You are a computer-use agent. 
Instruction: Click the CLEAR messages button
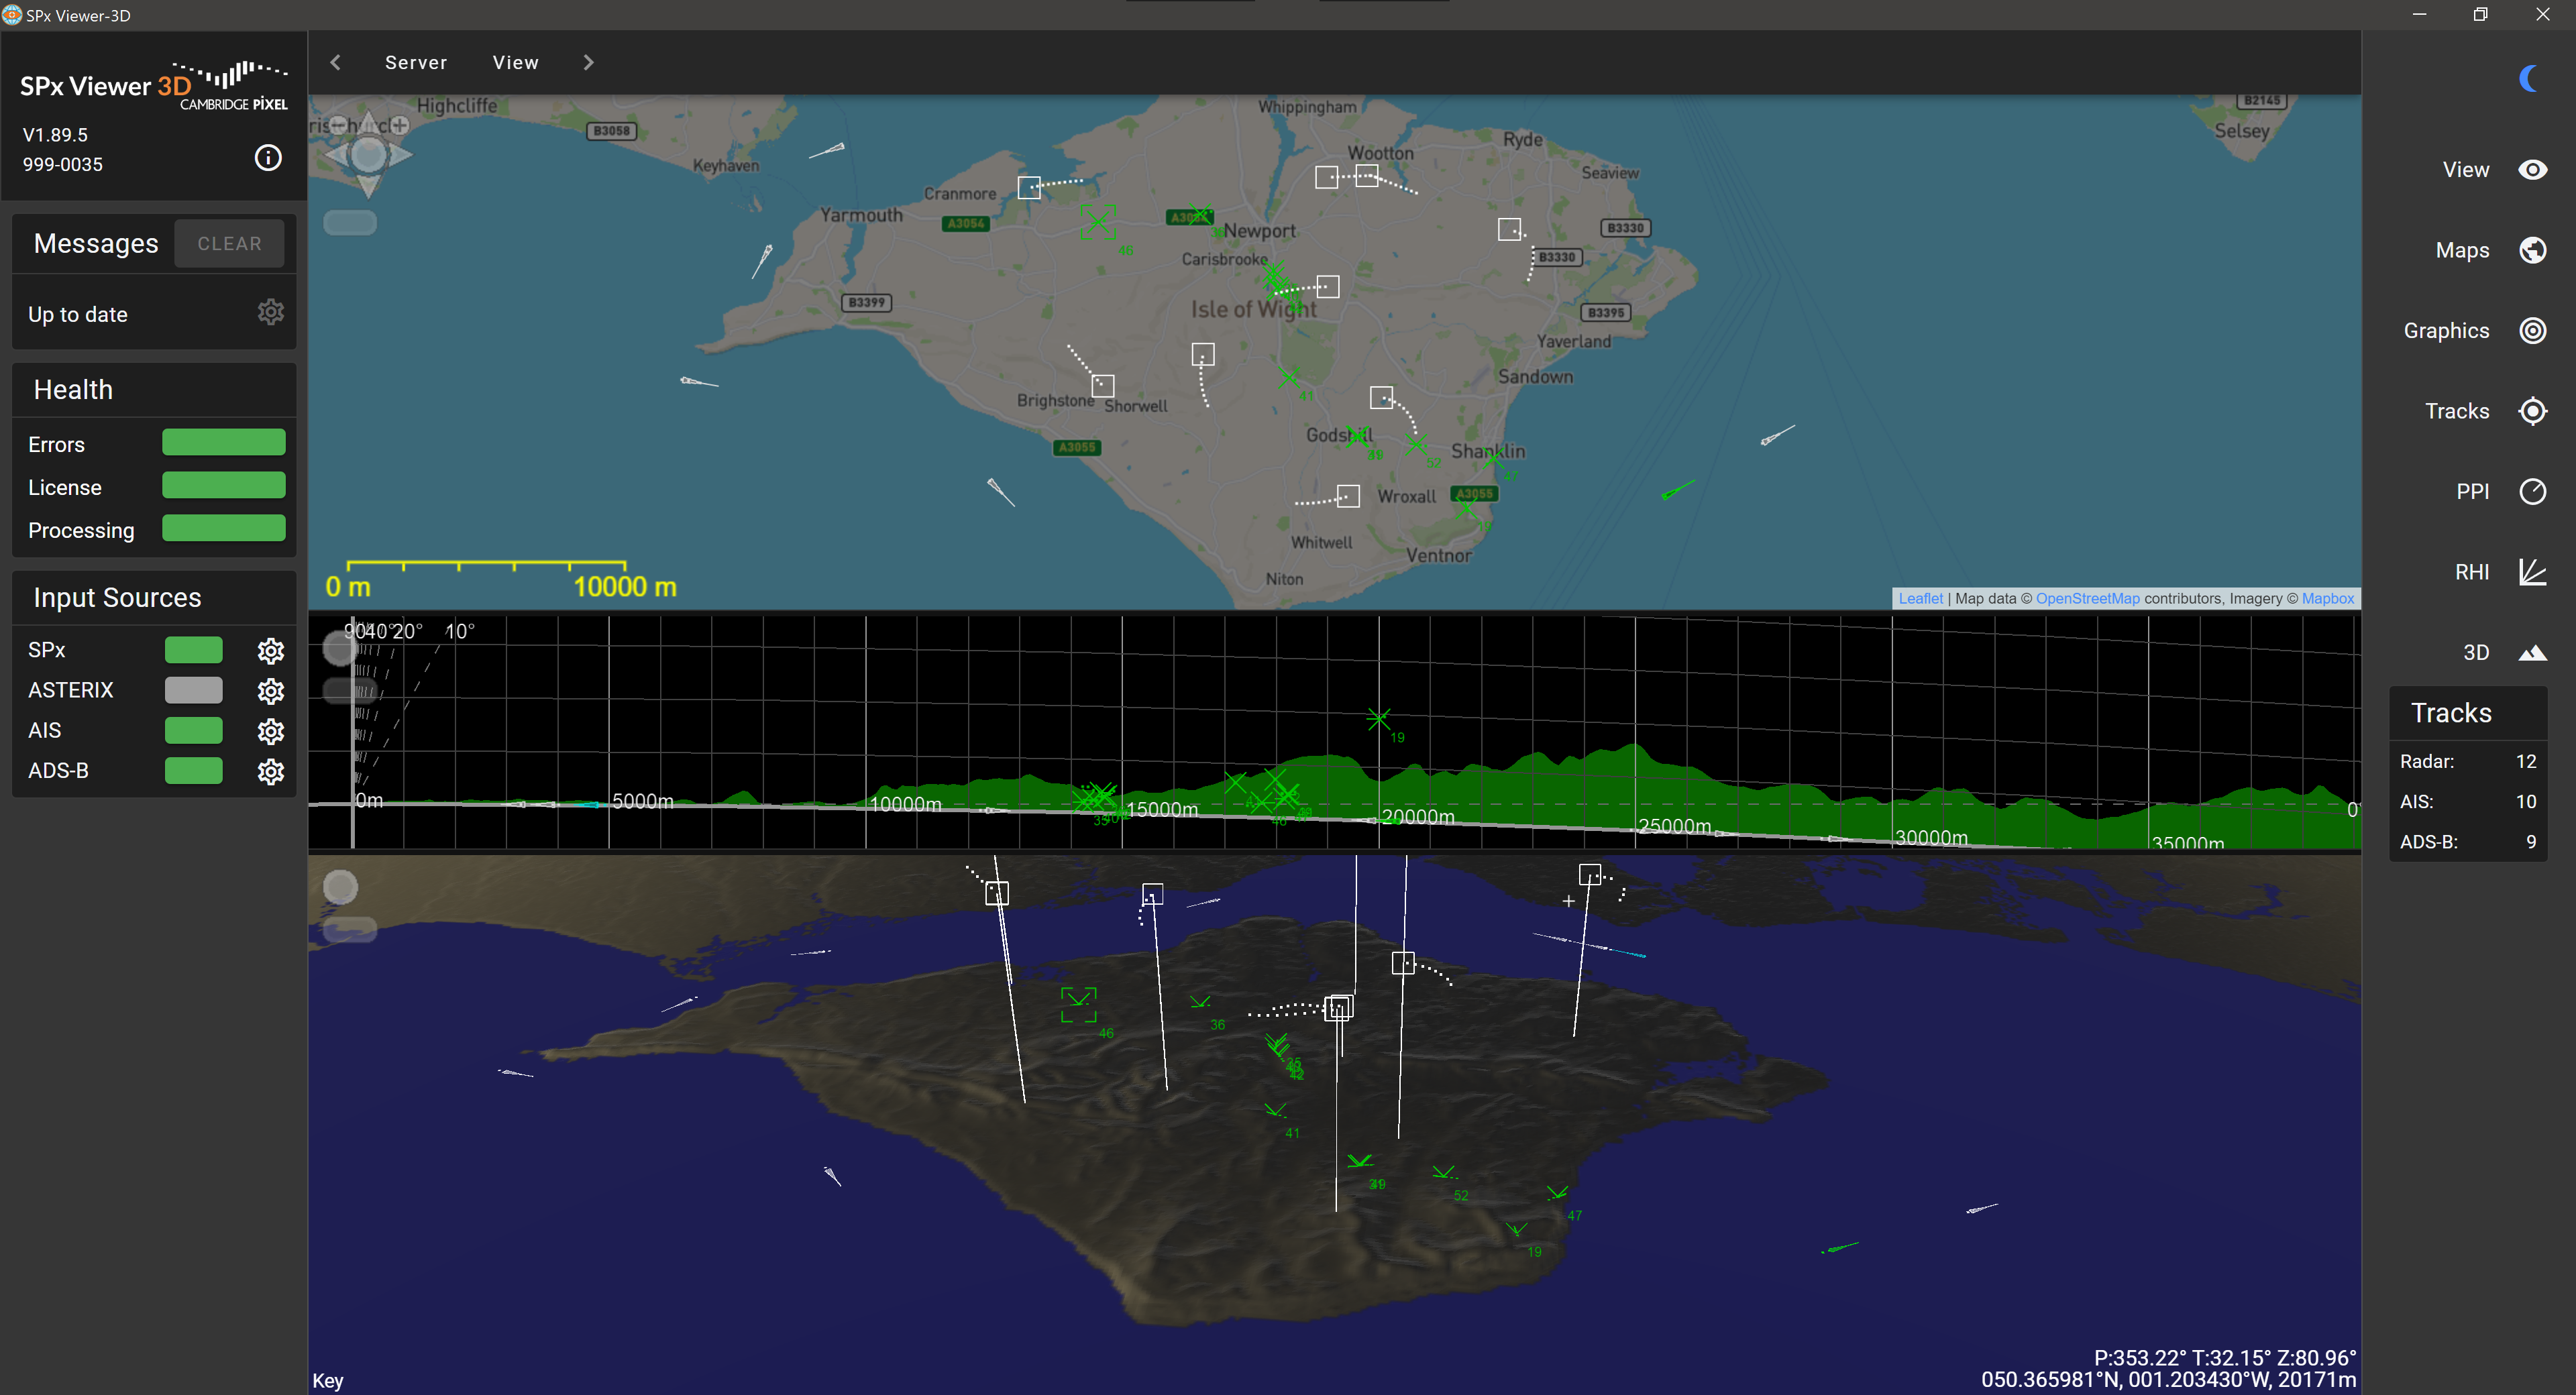[229, 243]
